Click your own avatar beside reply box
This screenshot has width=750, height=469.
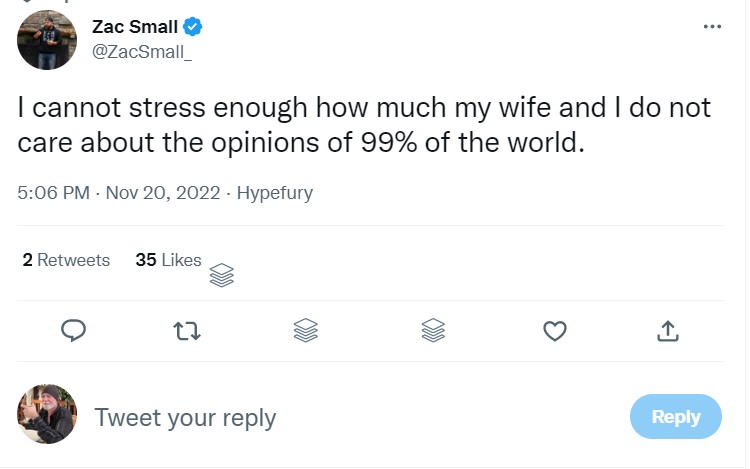point(47,414)
